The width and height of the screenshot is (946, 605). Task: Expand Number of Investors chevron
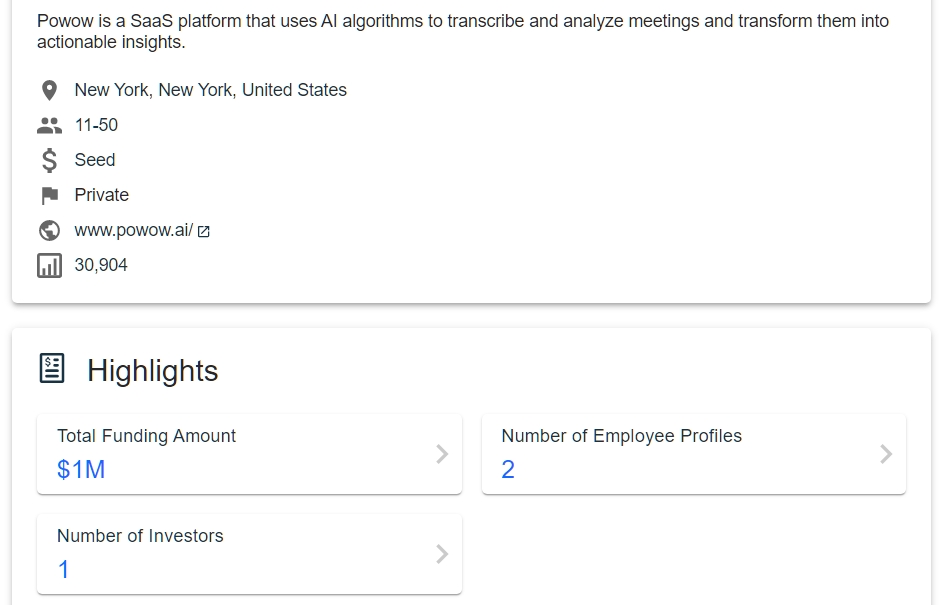coord(442,554)
